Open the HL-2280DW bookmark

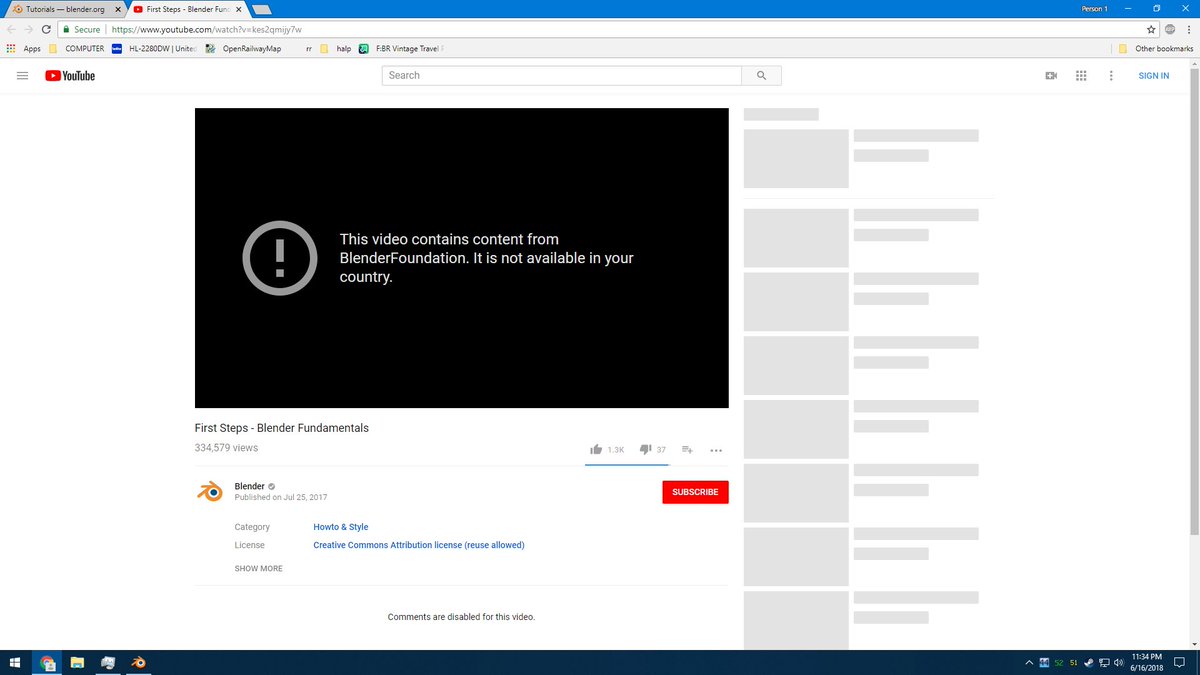tap(154, 48)
